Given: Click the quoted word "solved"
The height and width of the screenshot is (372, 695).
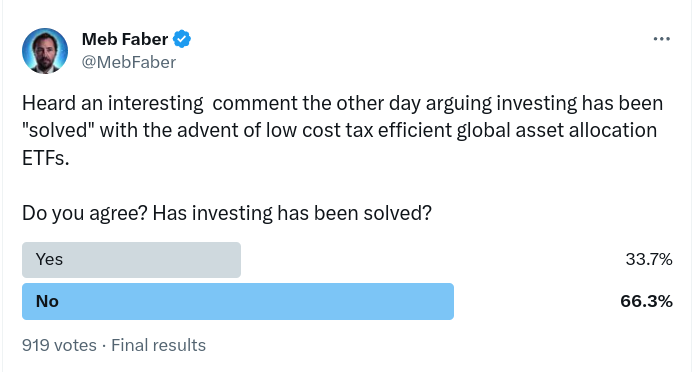Looking at the screenshot, I should [x=58, y=130].
